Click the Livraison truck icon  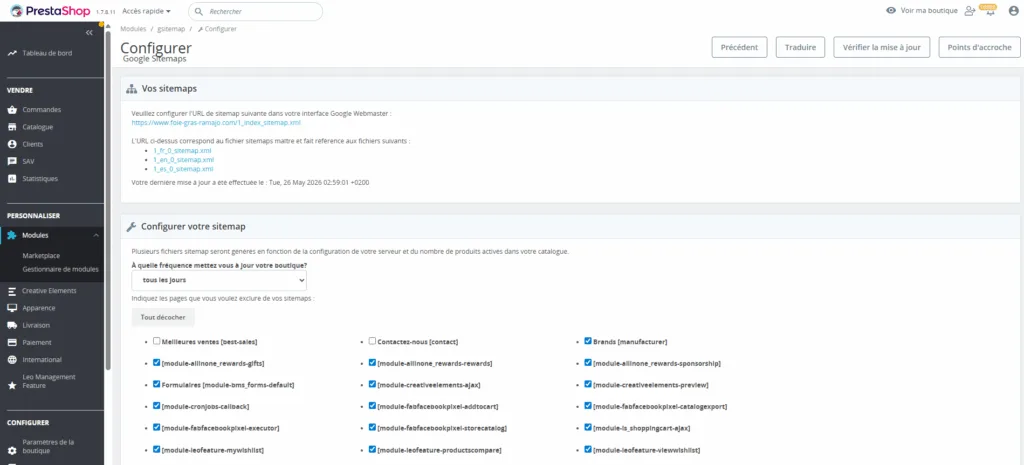click(12, 325)
